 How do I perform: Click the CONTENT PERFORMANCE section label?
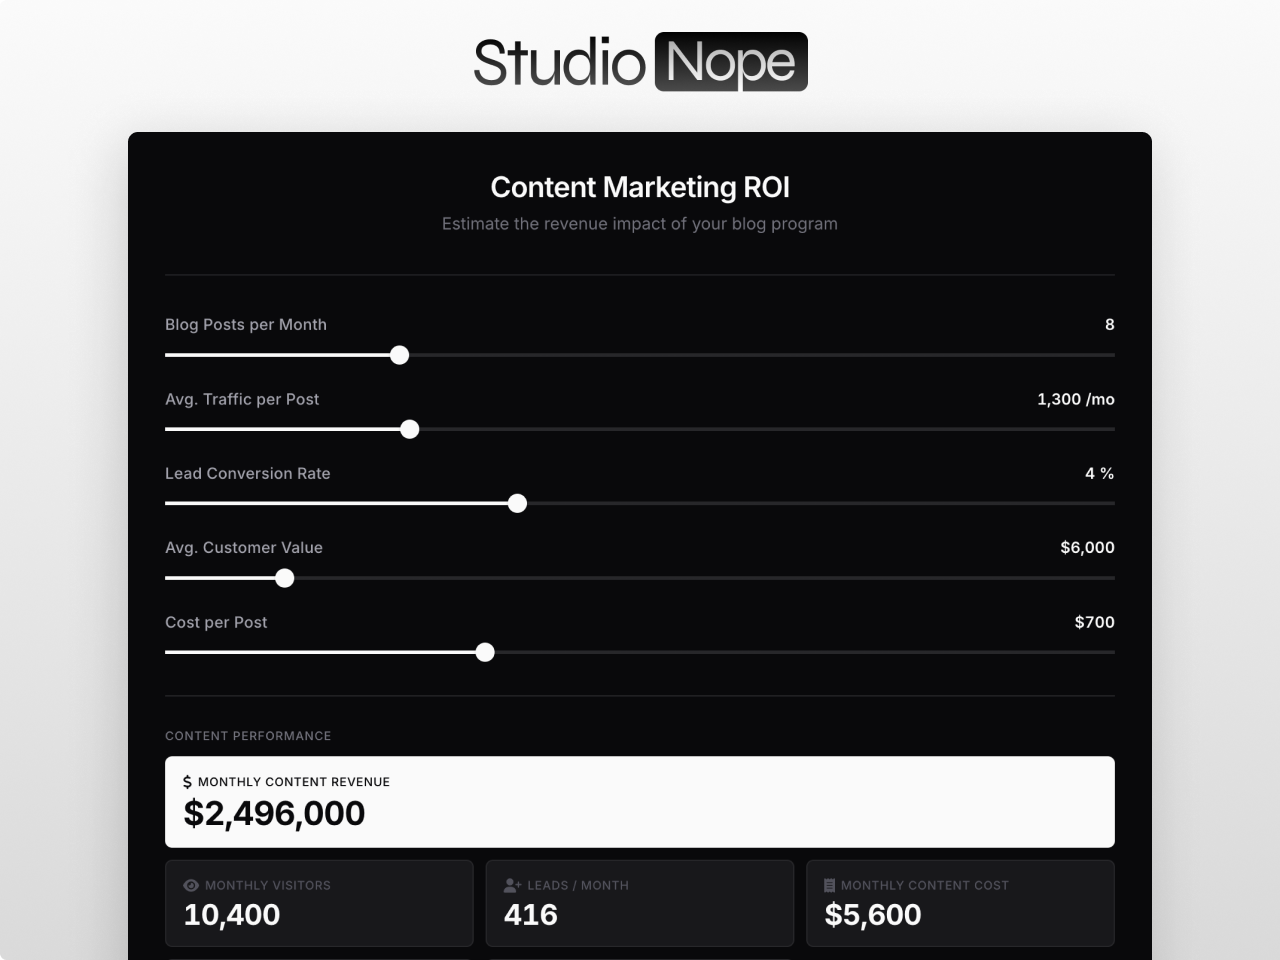(x=248, y=736)
